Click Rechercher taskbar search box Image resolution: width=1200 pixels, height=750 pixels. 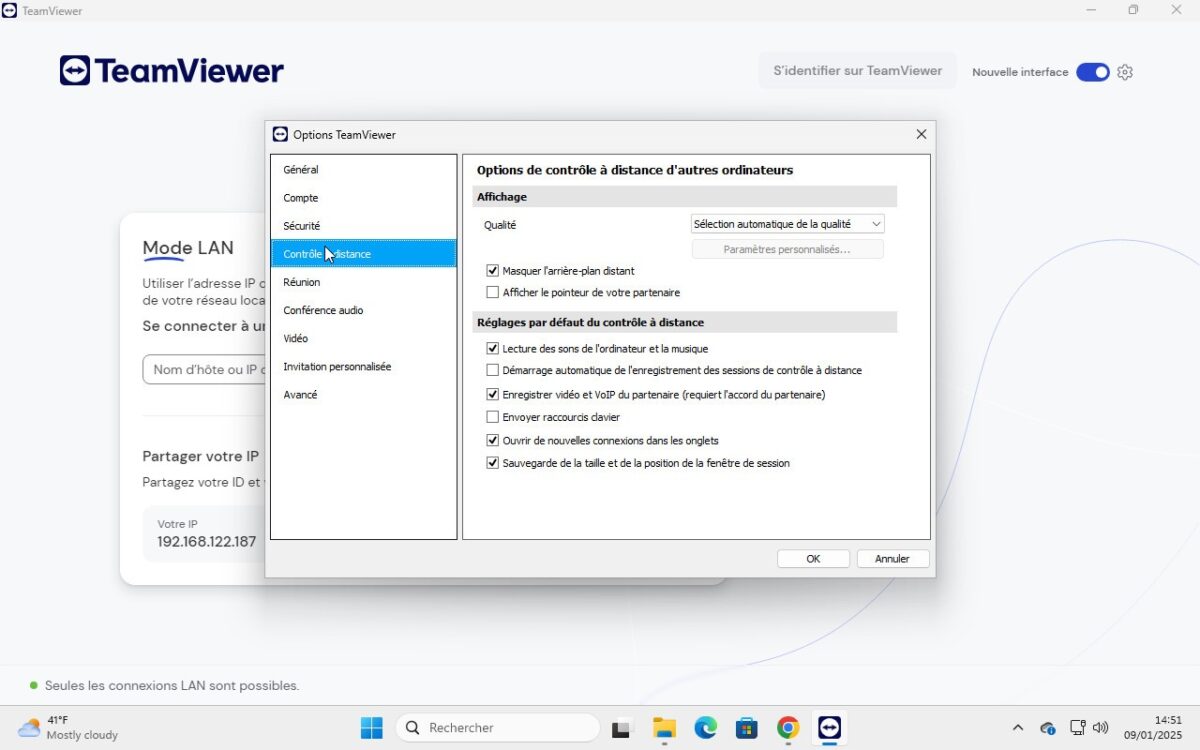click(498, 728)
